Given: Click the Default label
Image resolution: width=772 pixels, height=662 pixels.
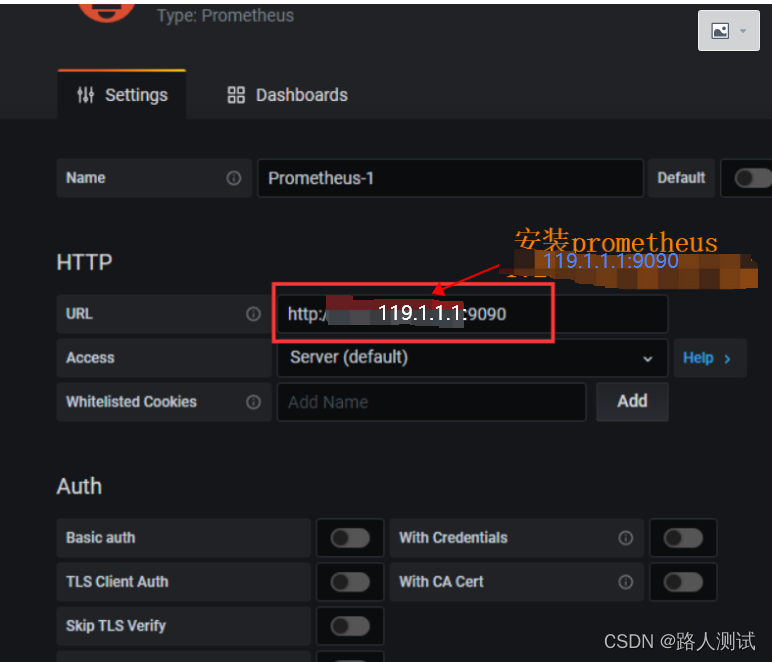Looking at the screenshot, I should [681, 178].
